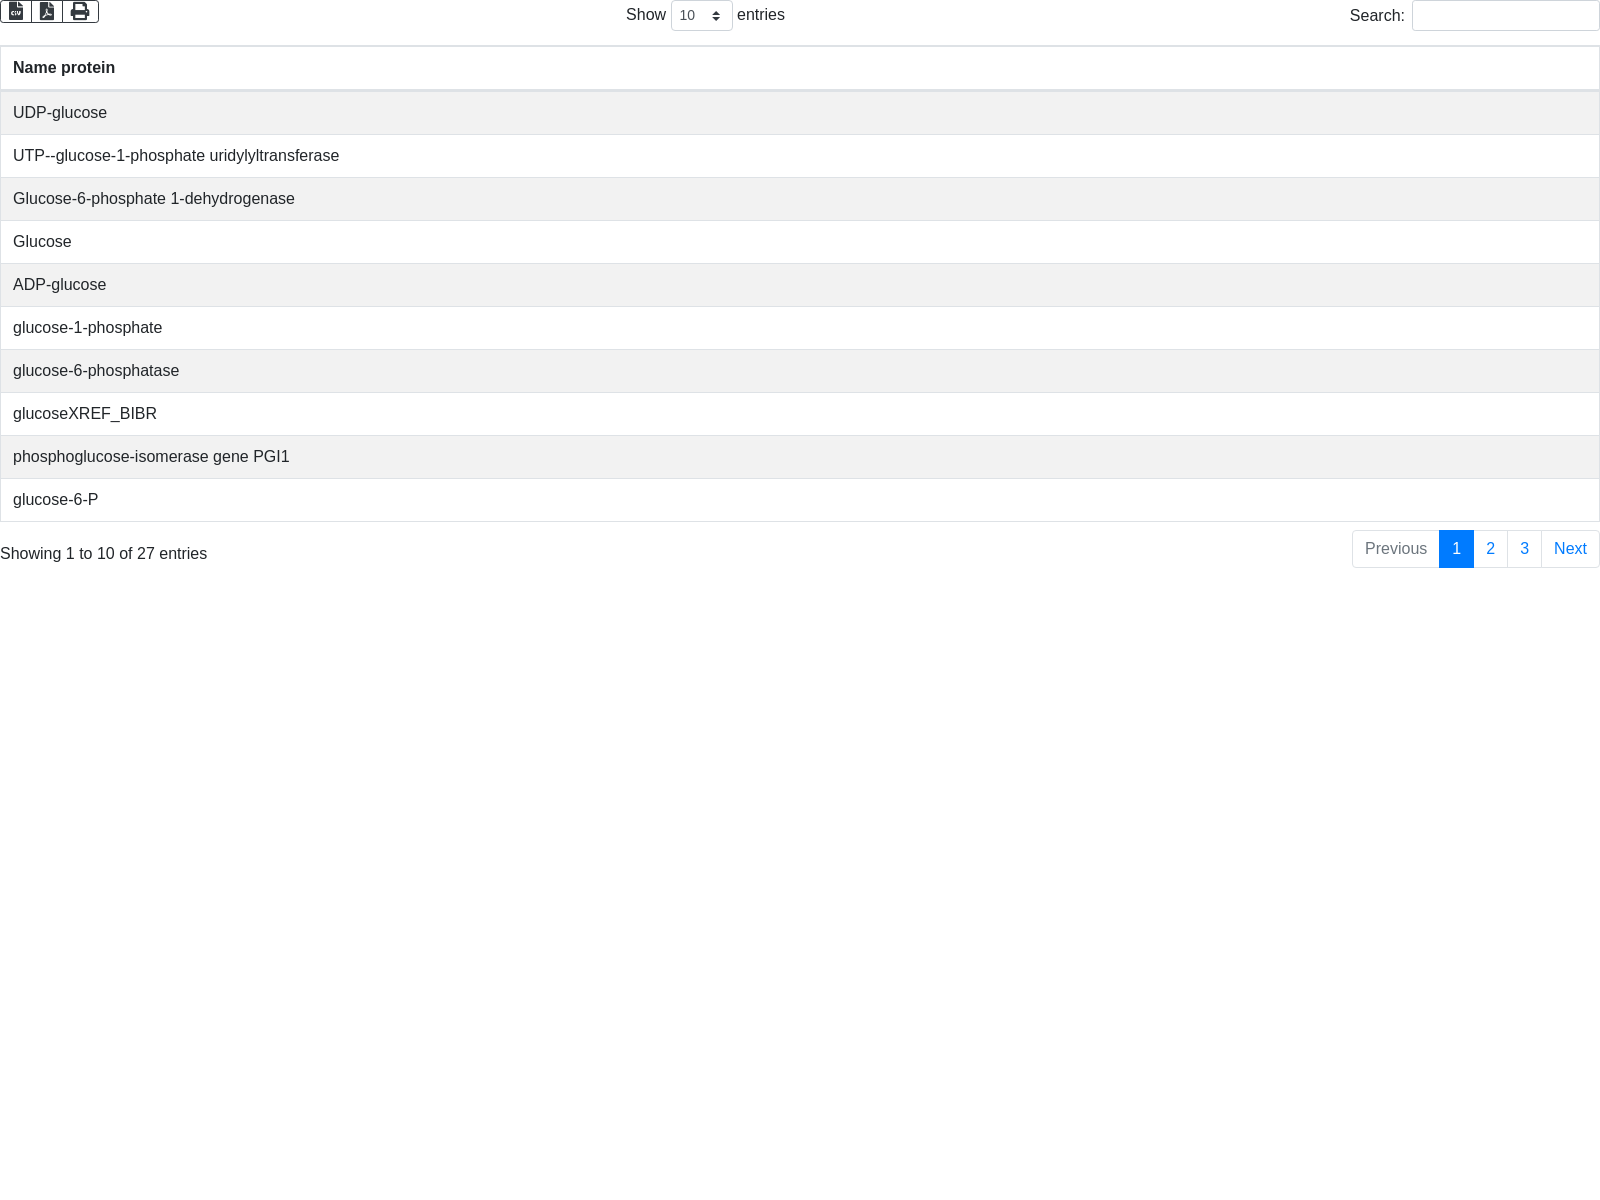Viewport: 1600px width, 1200px height.
Task: Select the ADP-glucose row
Action: 60,285
